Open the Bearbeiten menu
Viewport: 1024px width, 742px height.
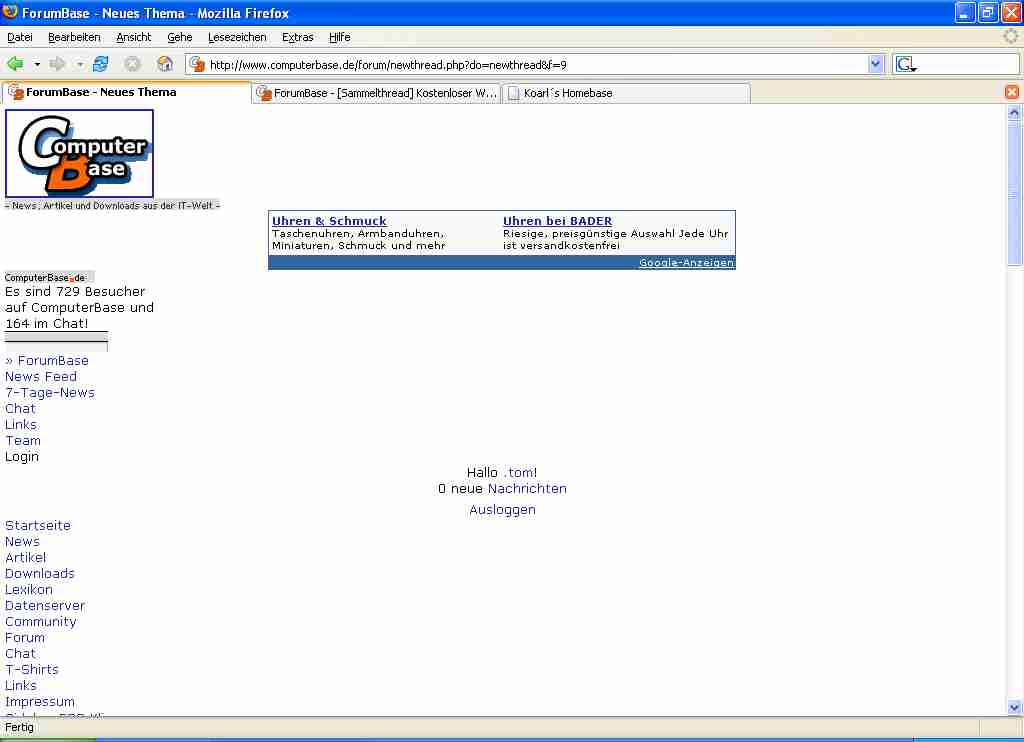(x=74, y=37)
